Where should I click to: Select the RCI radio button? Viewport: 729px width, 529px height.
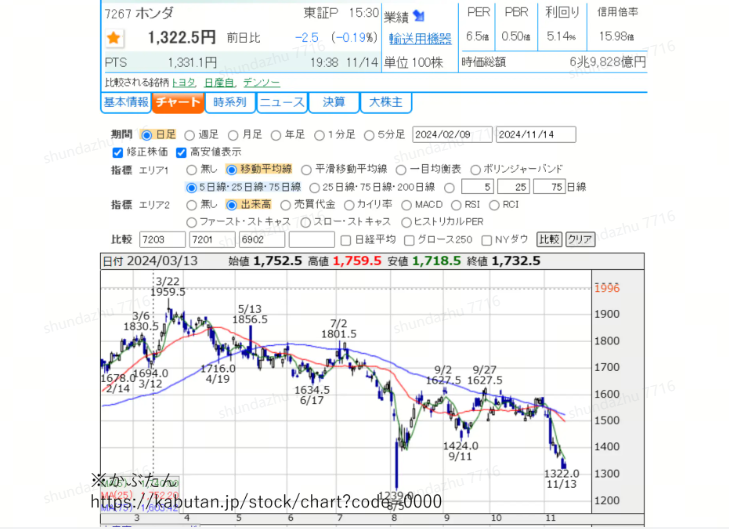494,205
